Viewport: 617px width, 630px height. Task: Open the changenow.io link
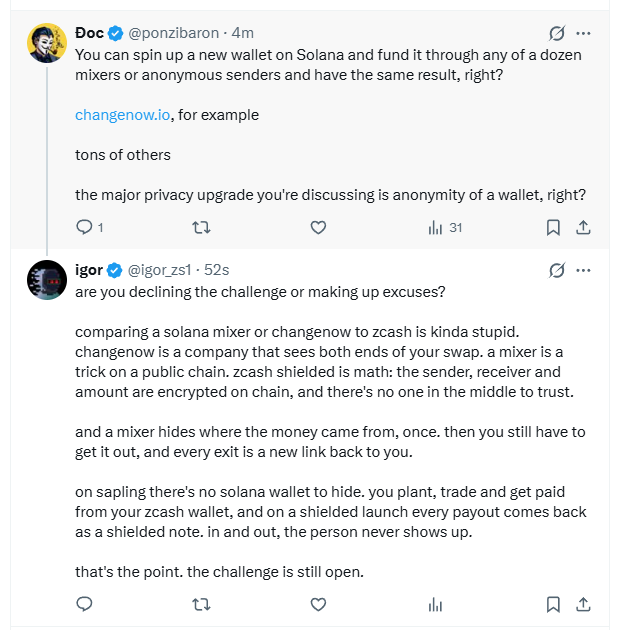pos(123,115)
